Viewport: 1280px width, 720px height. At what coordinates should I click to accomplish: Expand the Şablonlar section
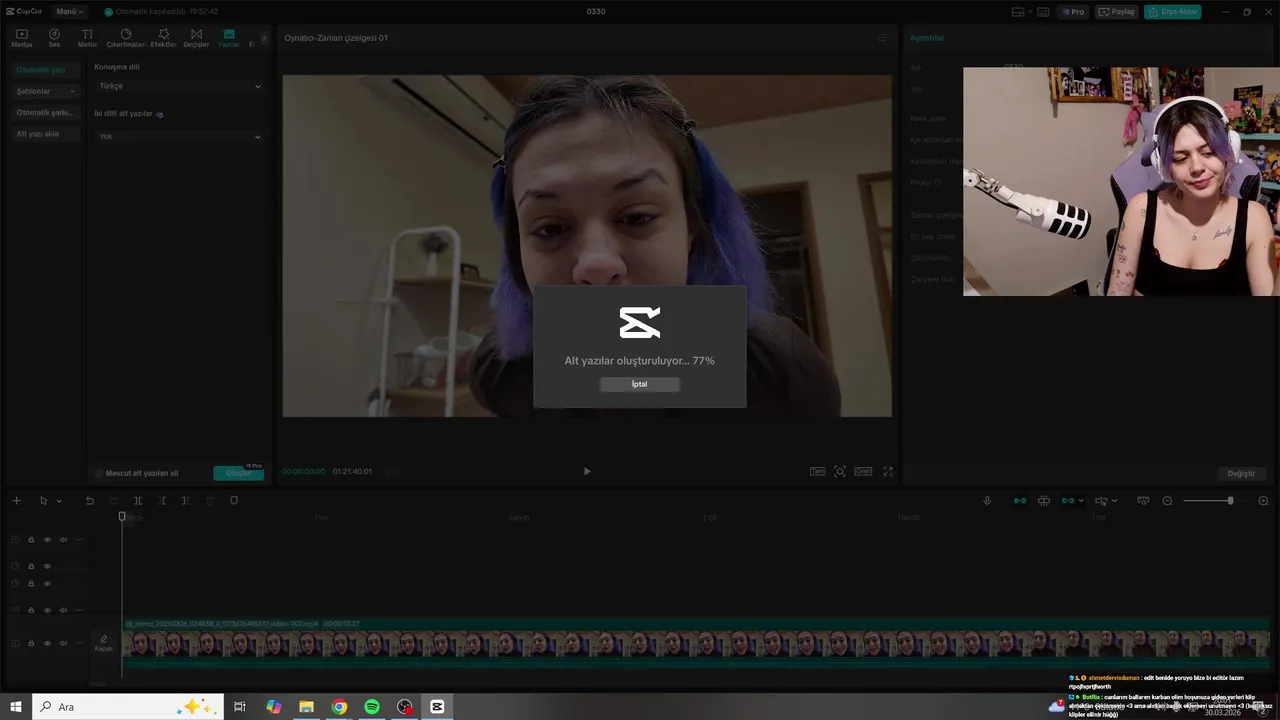click(x=46, y=91)
